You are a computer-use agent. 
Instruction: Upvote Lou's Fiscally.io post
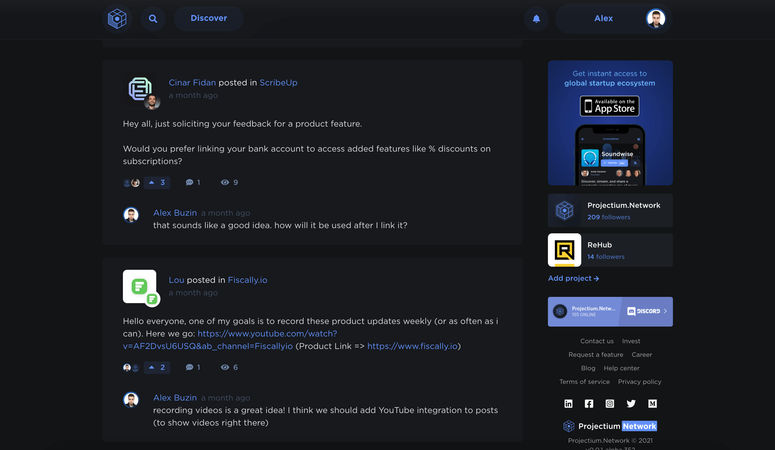(157, 367)
